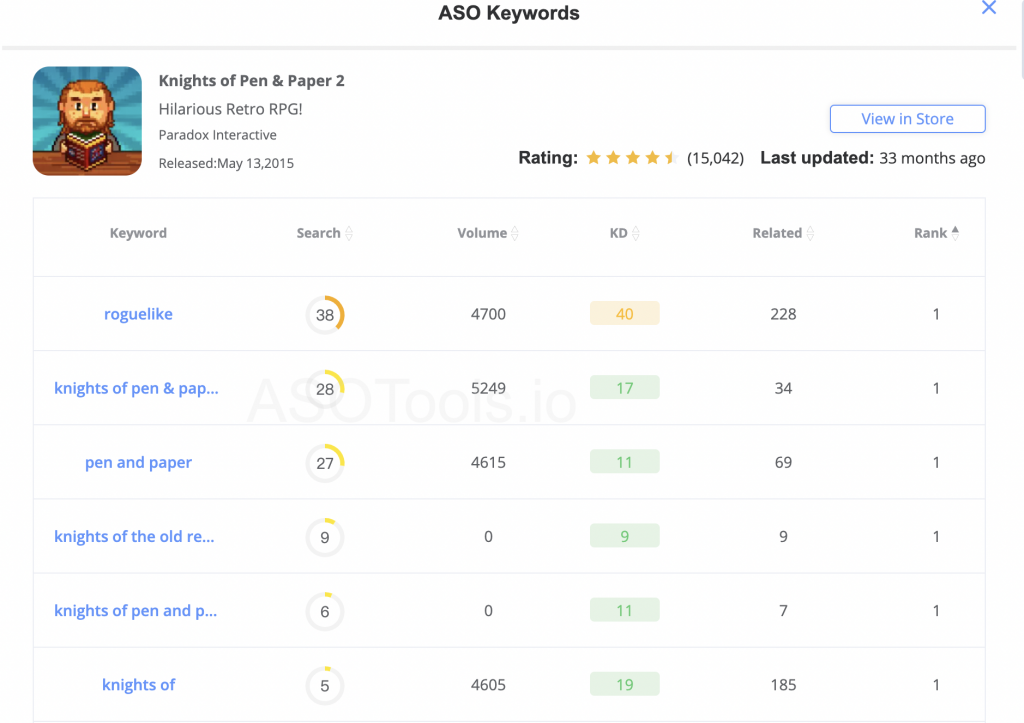The image size is (1024, 723).
Task: Open the 'pen and paper' keyword link
Action: (x=138, y=462)
